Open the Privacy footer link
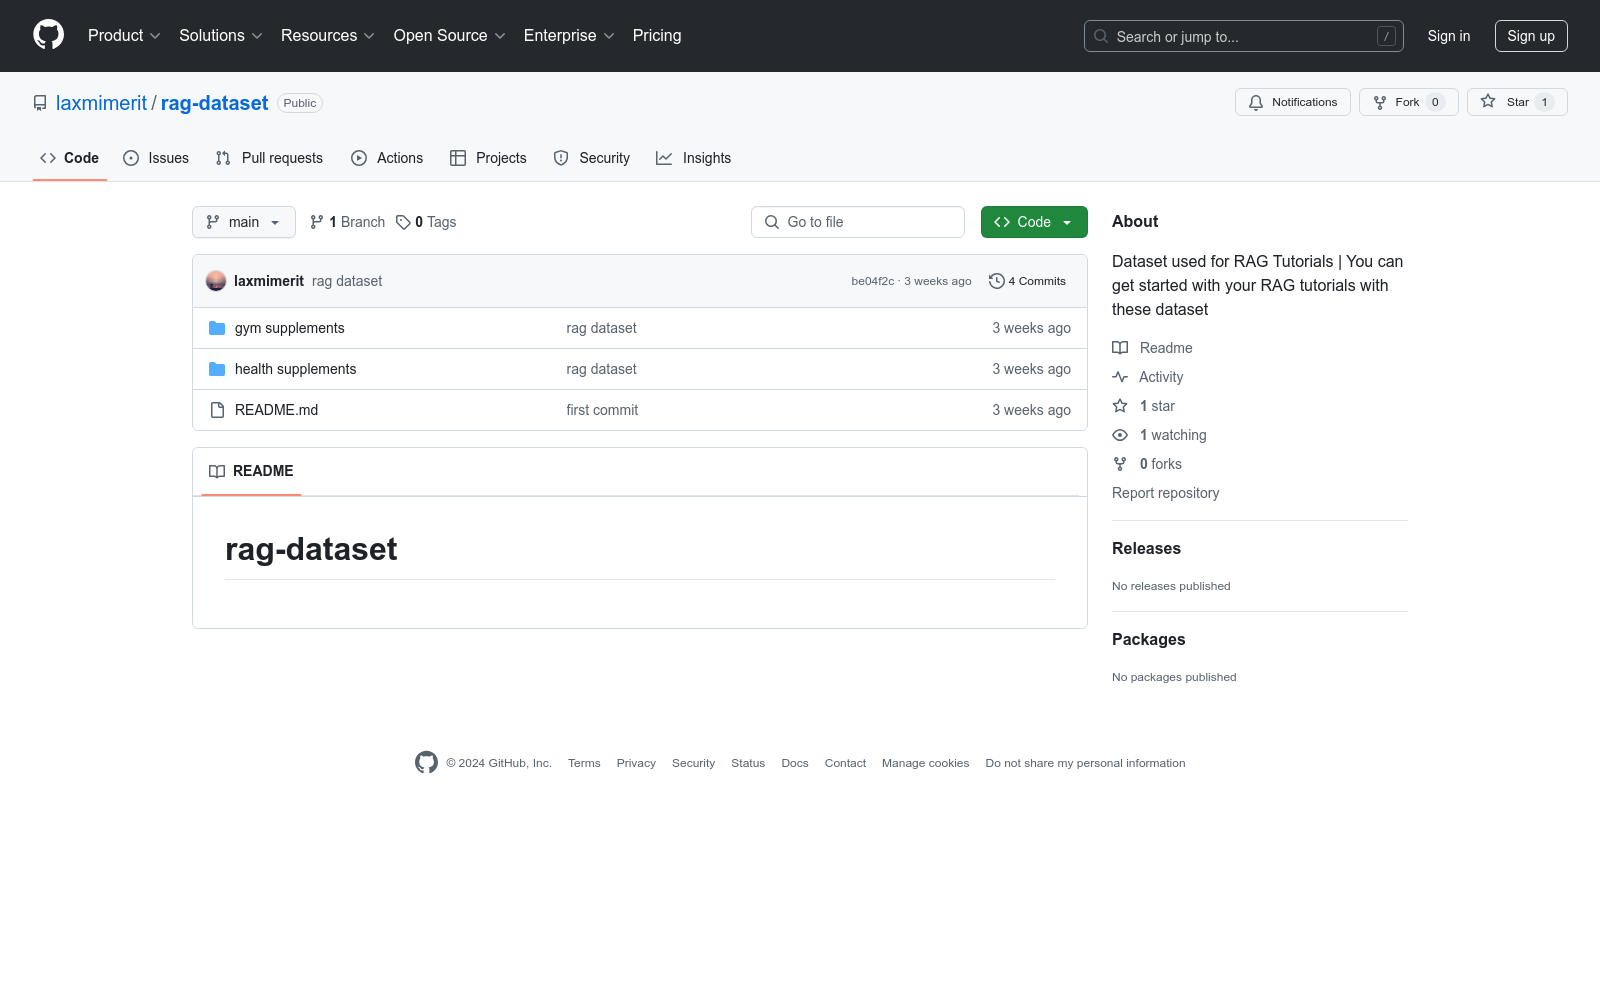The image size is (1600, 1000). coord(636,763)
